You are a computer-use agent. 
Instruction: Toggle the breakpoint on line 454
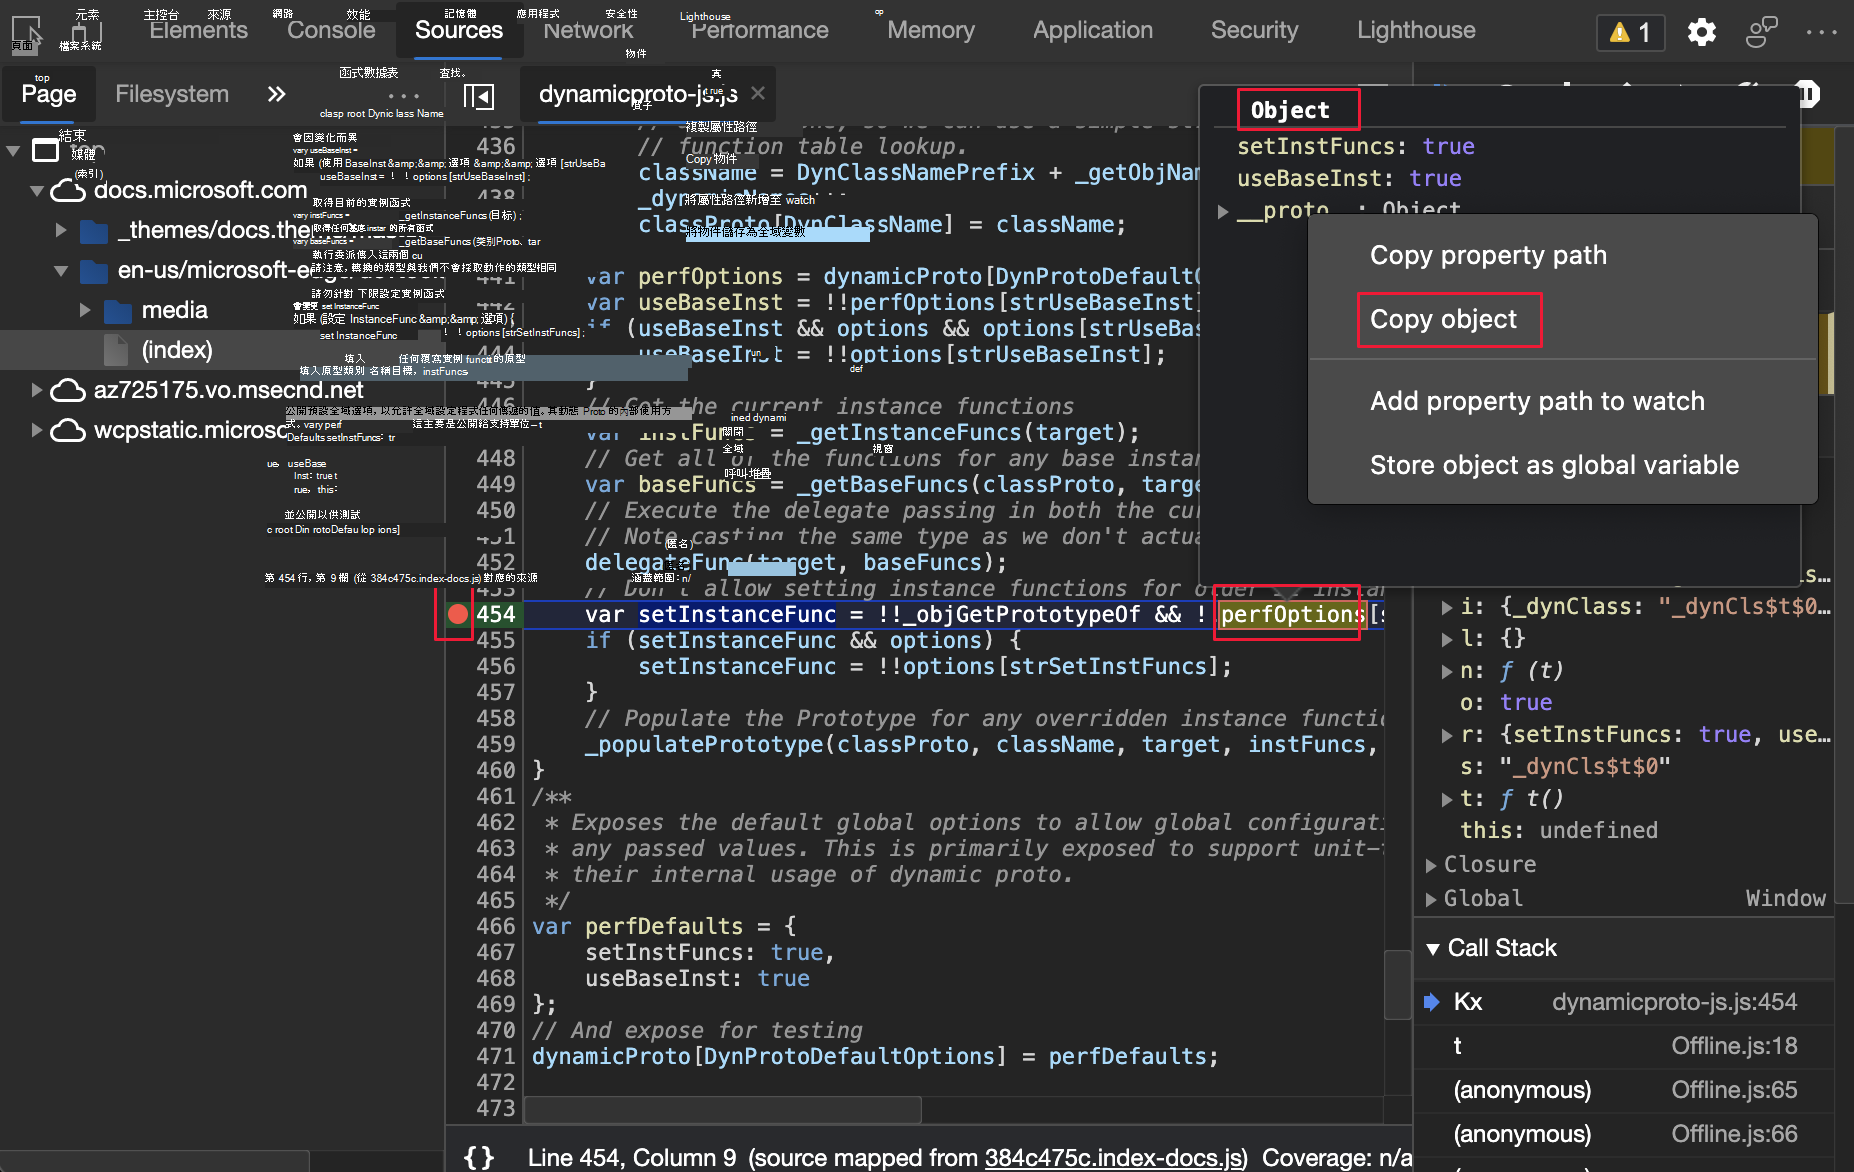[458, 614]
